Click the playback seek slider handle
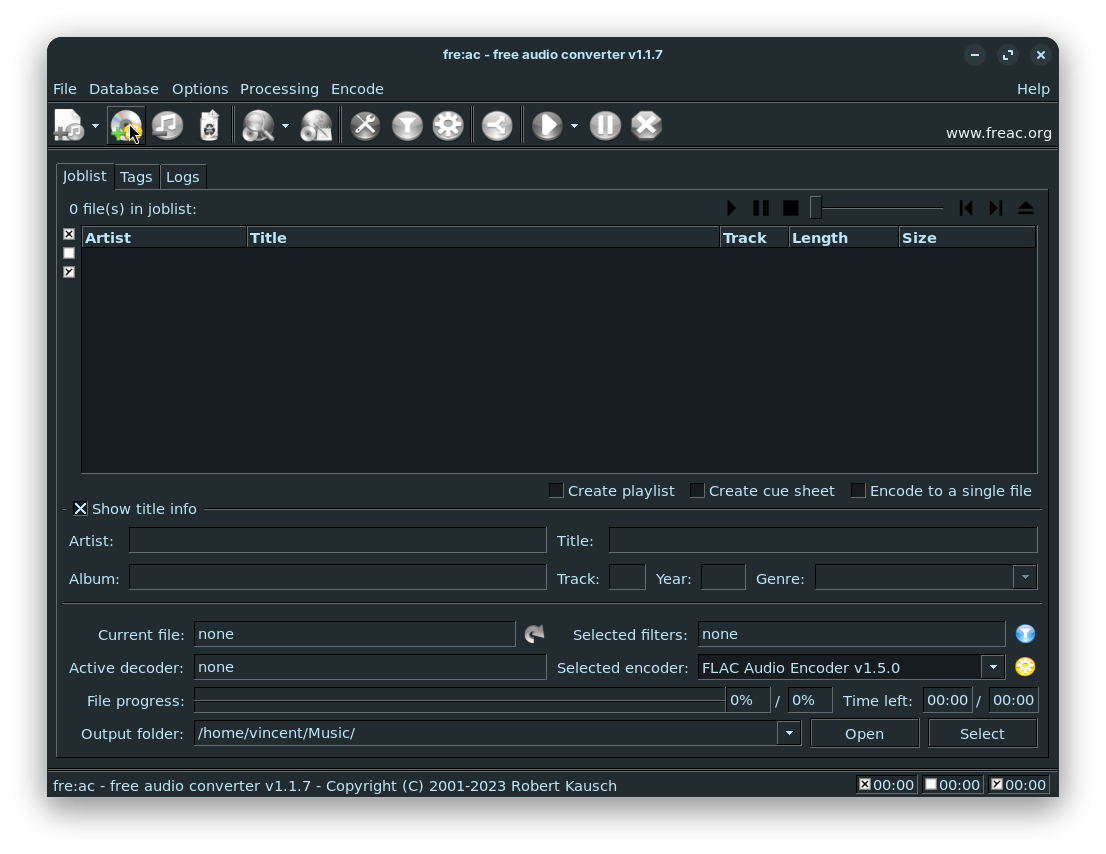 tap(816, 208)
